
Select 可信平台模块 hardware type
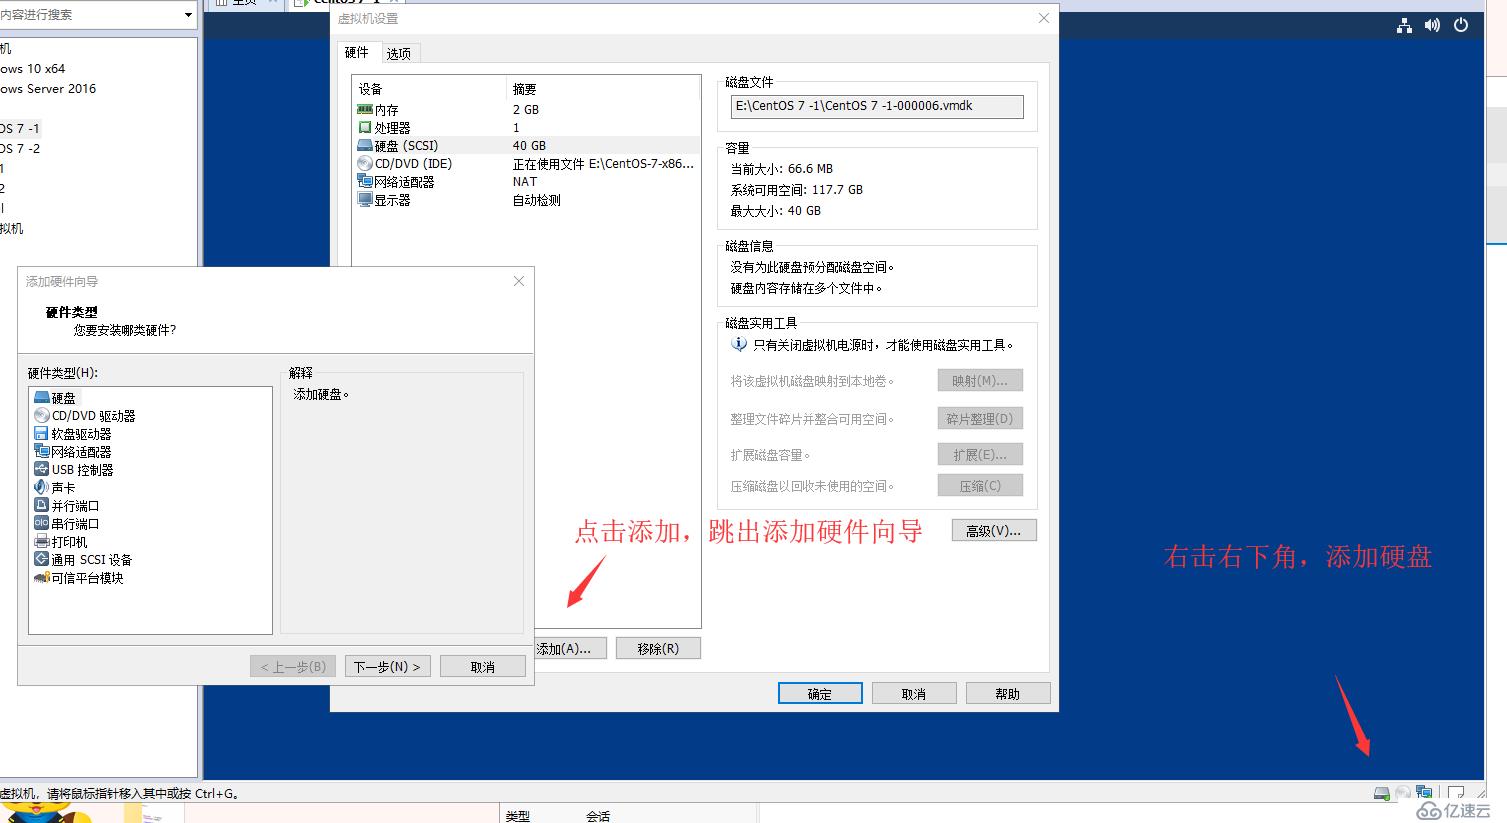click(79, 578)
